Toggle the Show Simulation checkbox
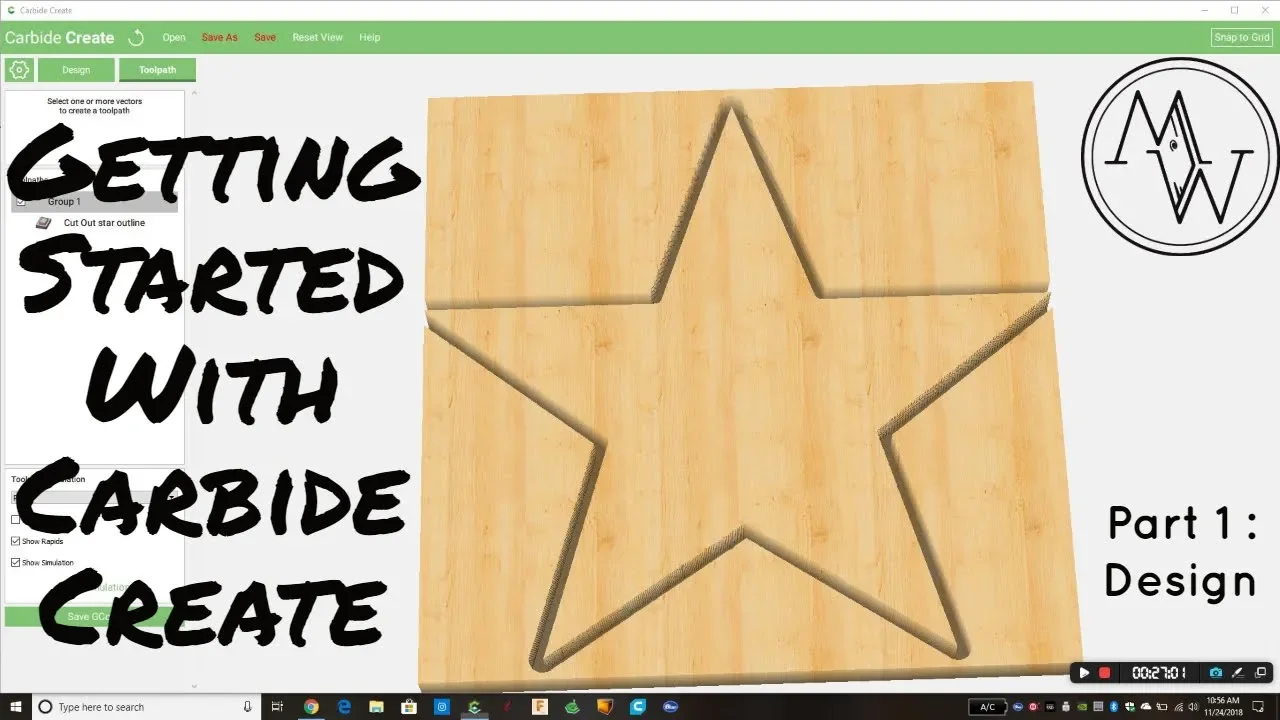The height and width of the screenshot is (720, 1280). [15, 563]
